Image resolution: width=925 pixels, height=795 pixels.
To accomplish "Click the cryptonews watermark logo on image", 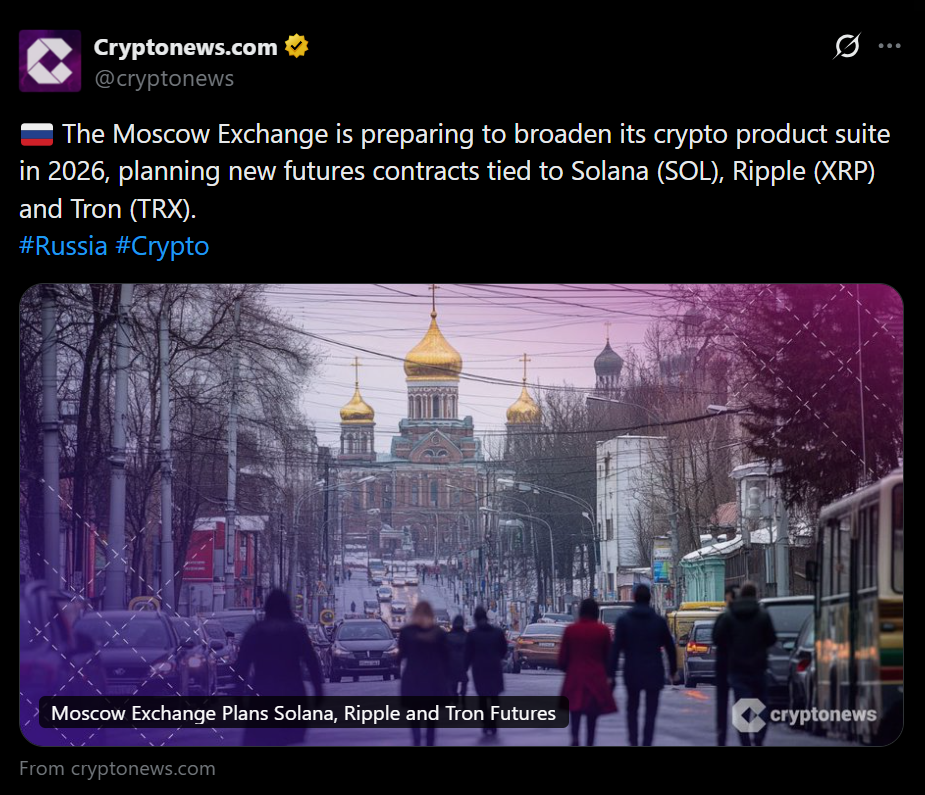I will coord(805,714).
